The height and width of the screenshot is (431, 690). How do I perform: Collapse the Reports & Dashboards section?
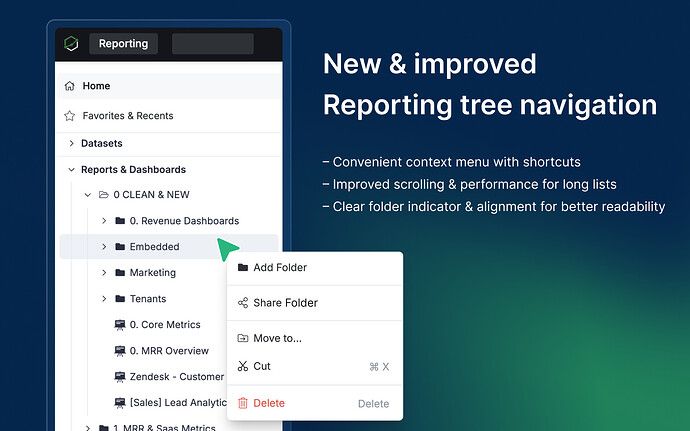(71, 170)
